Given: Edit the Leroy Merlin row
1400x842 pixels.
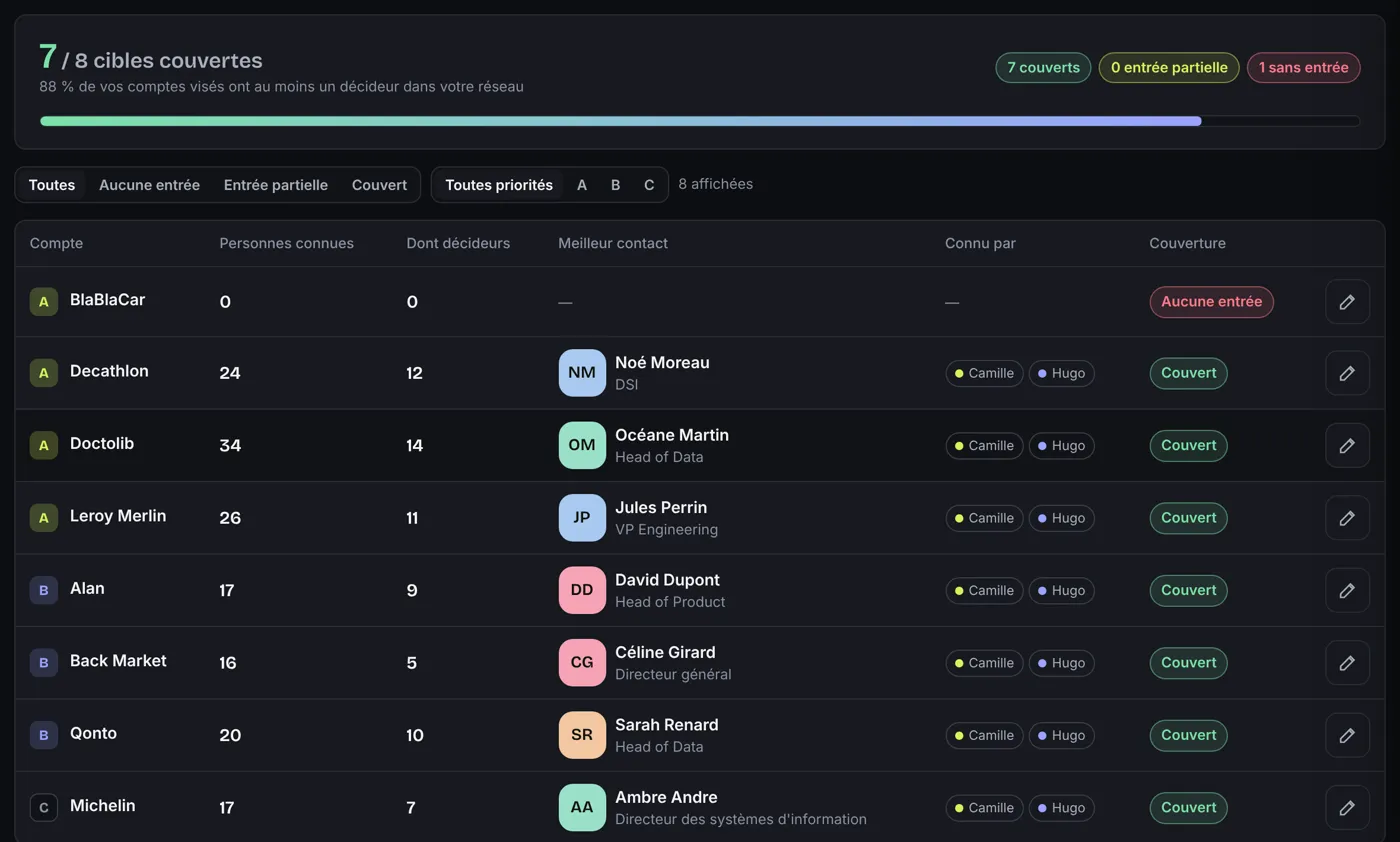Looking at the screenshot, I should pos(1347,518).
